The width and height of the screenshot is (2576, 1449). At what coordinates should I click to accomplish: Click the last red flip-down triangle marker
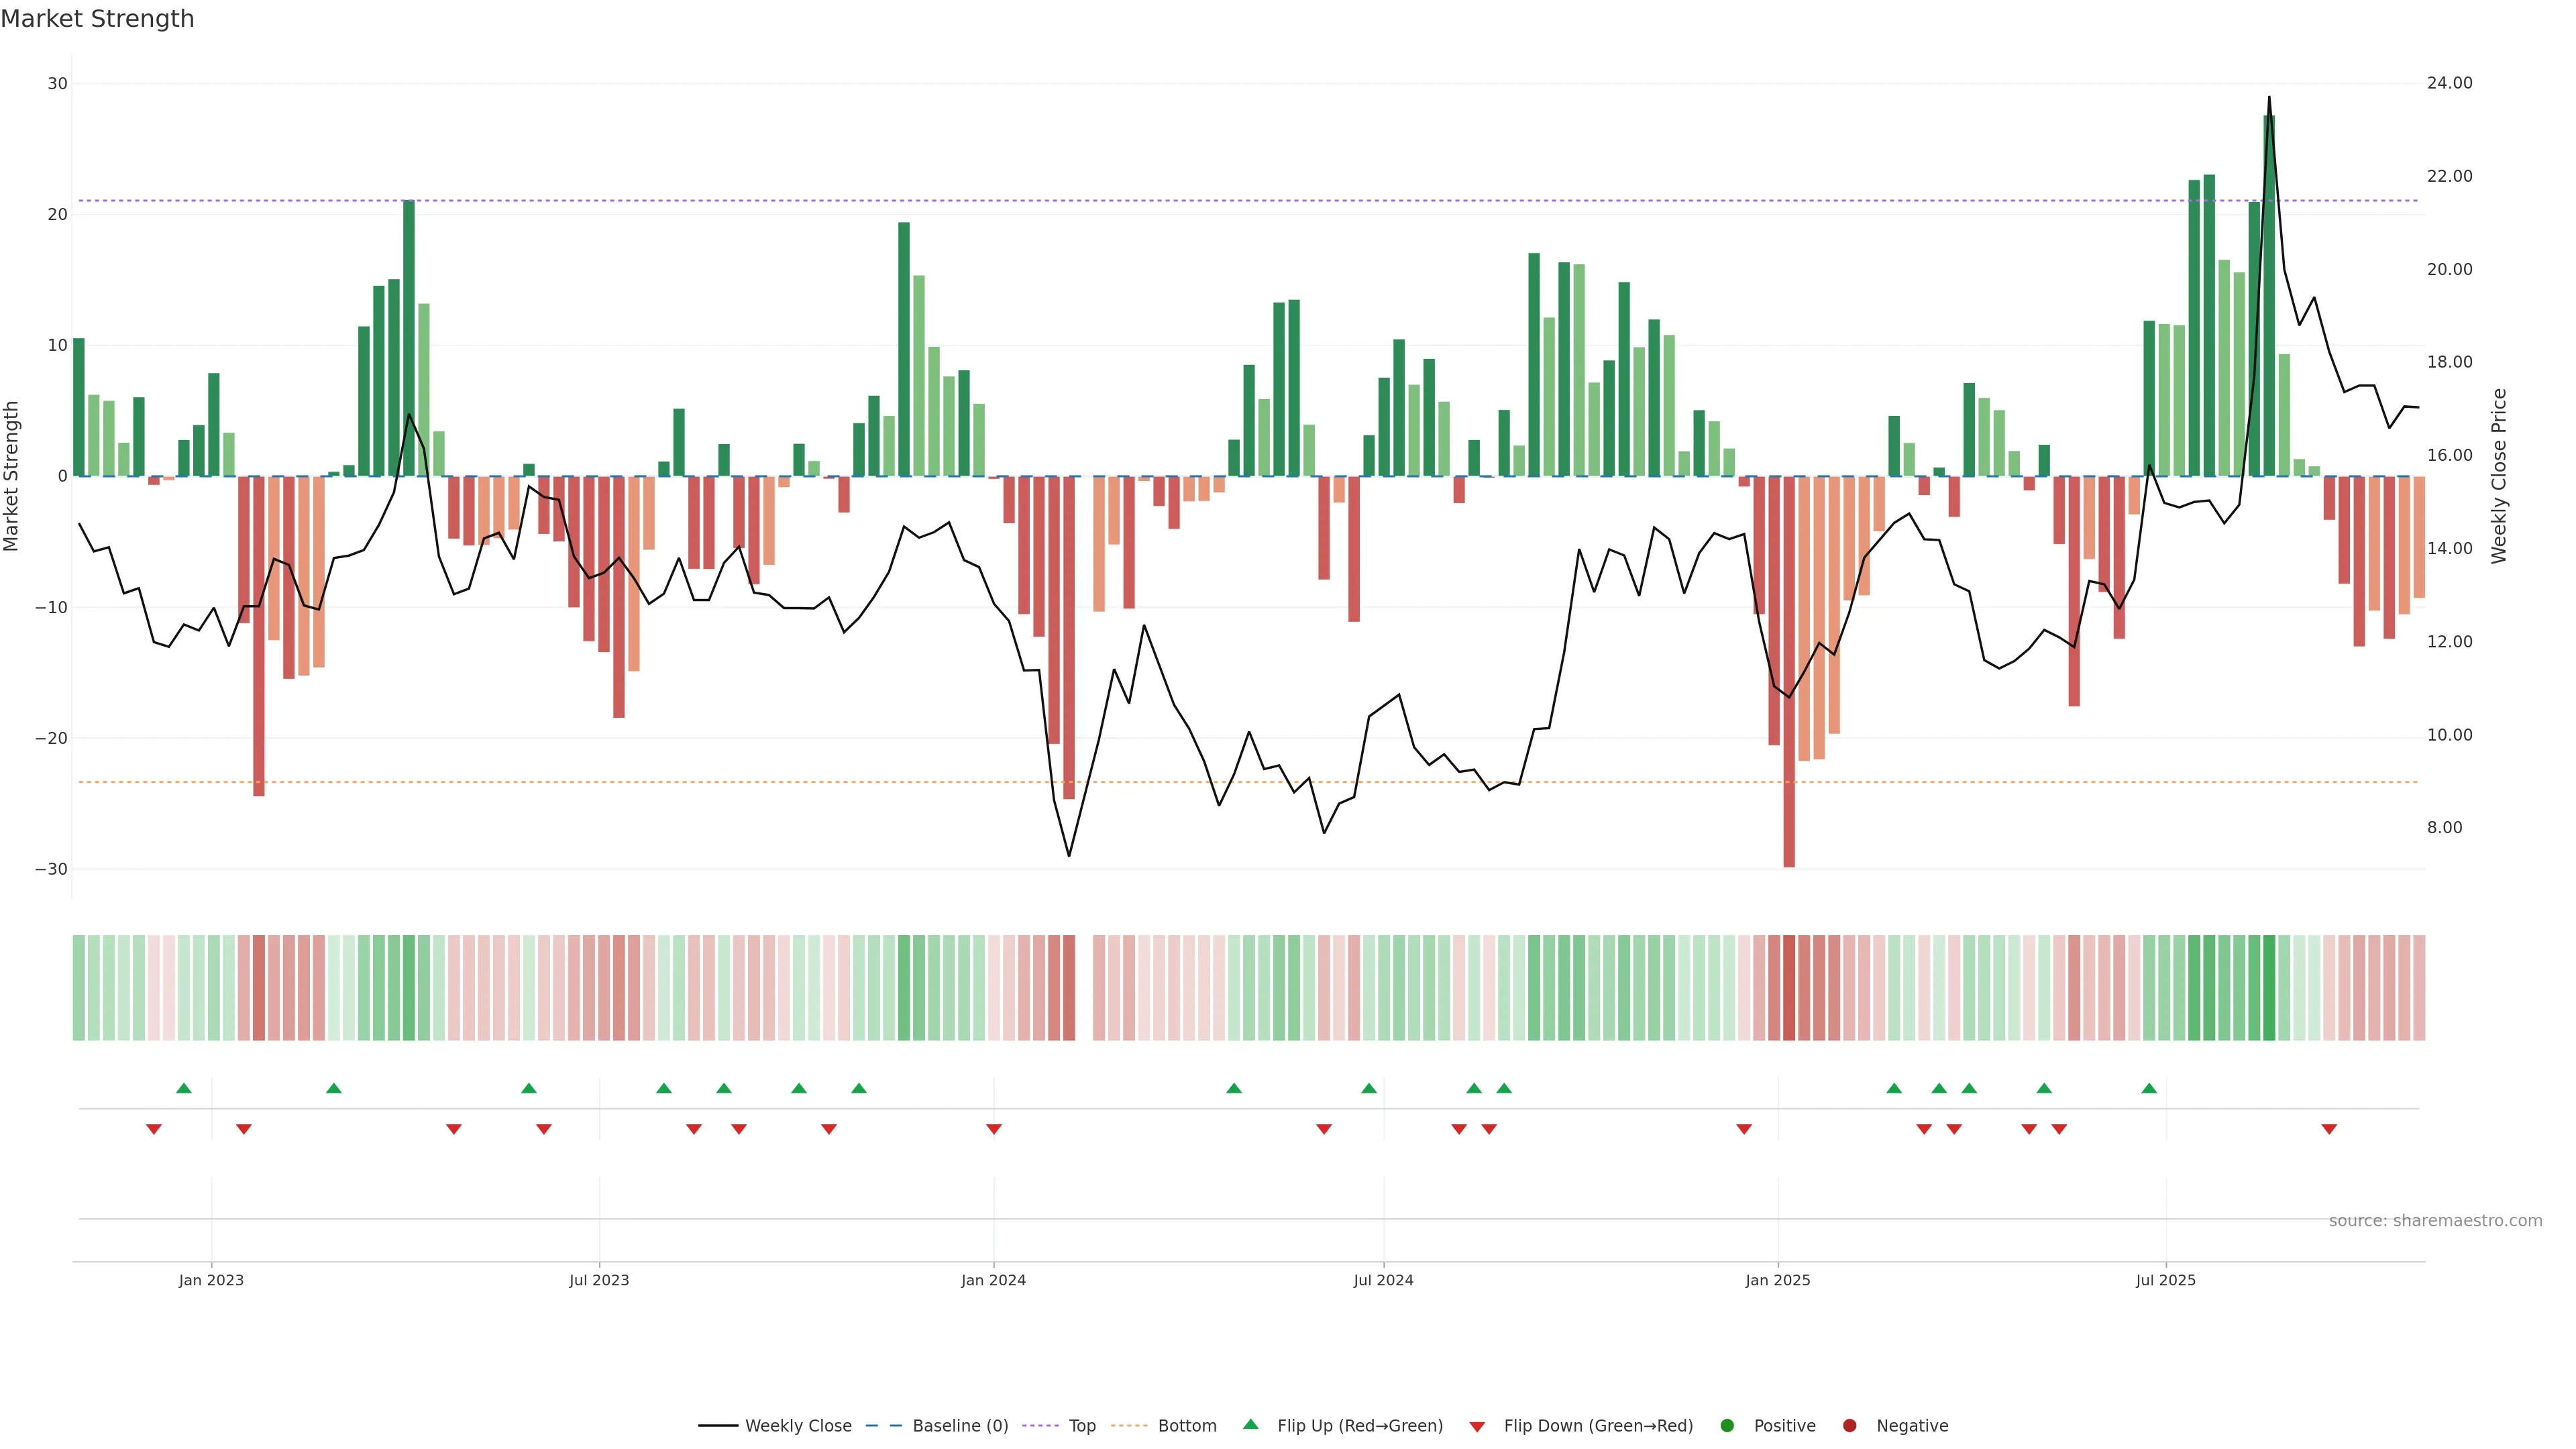(x=2329, y=1129)
